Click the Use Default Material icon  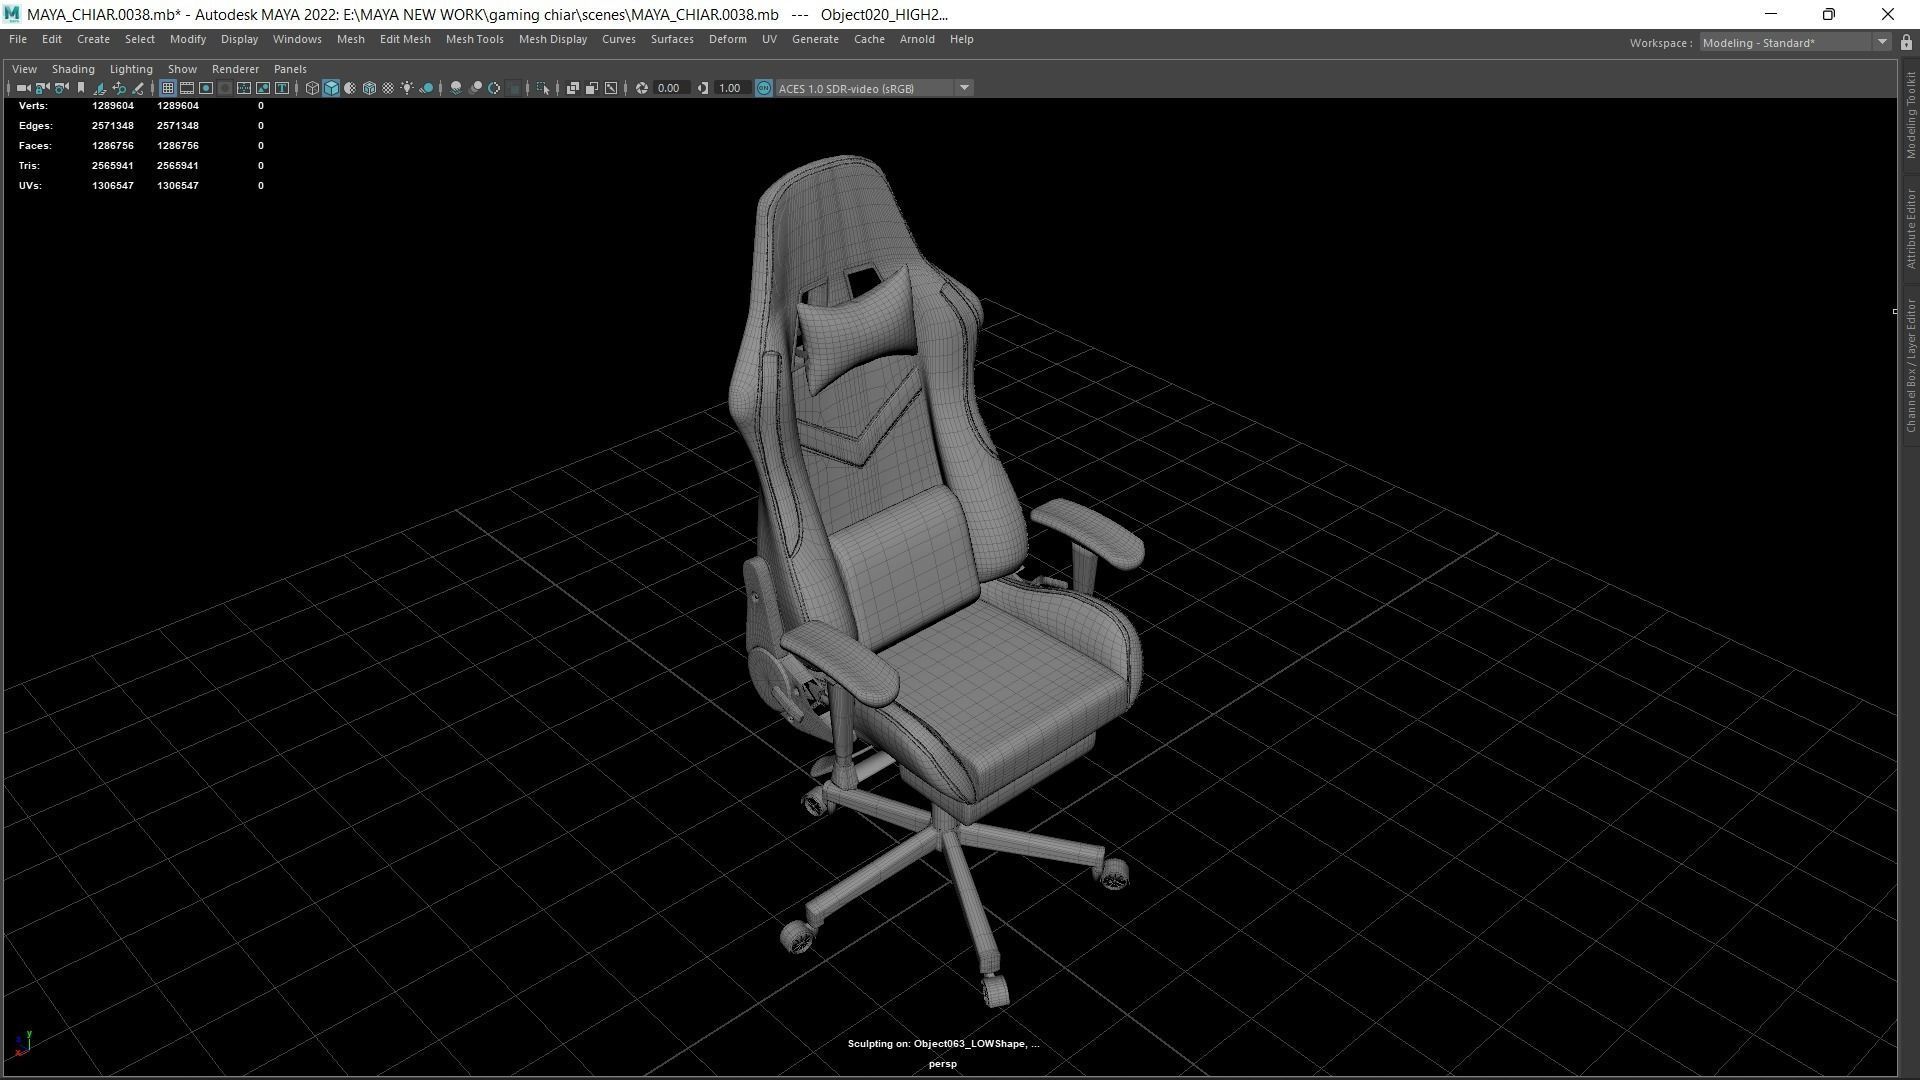pyautogui.click(x=350, y=88)
